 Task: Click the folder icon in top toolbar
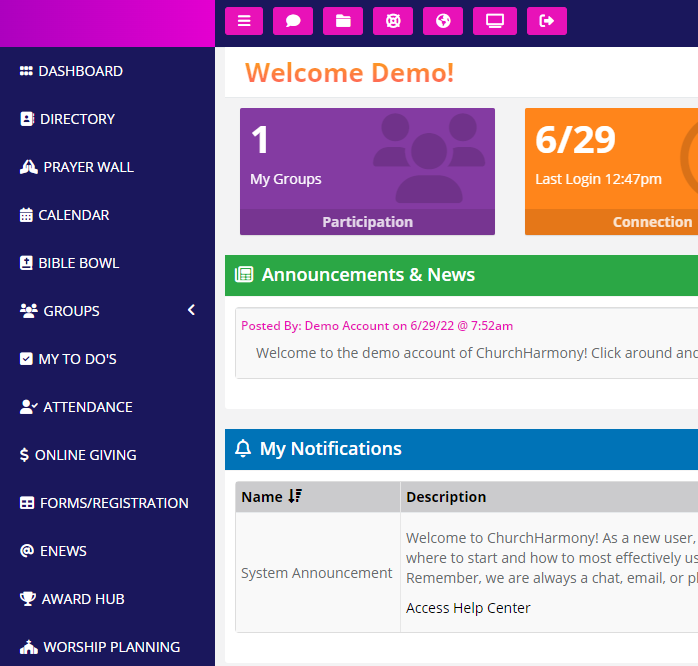click(343, 21)
